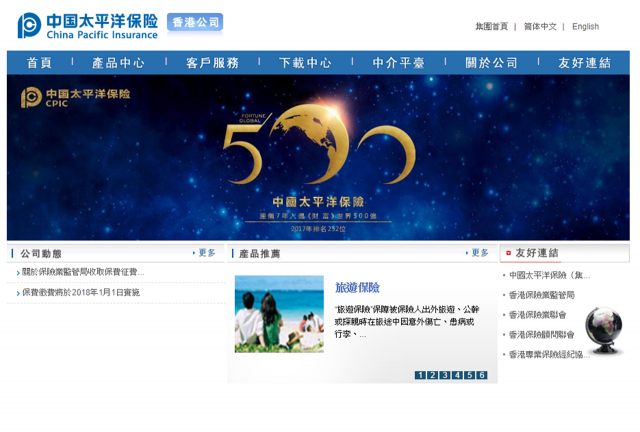This screenshot has width=640, height=432.
Task: Click the gold CPIC logo in banner
Action: 75,97
